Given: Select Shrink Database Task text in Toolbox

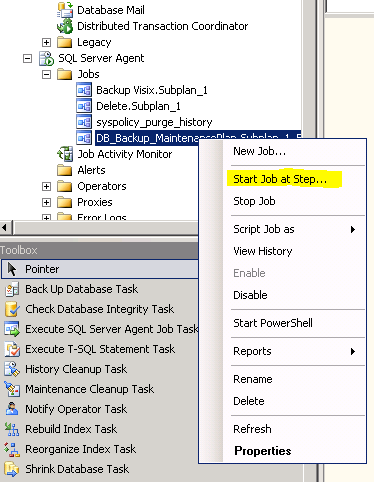Looking at the screenshot, I should [77, 469].
